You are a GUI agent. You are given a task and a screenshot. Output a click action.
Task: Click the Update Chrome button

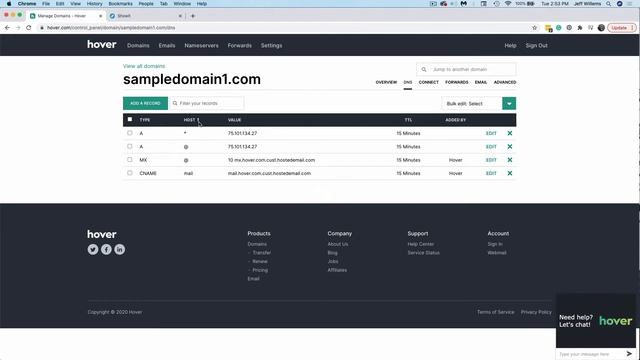pyautogui.click(x=621, y=28)
